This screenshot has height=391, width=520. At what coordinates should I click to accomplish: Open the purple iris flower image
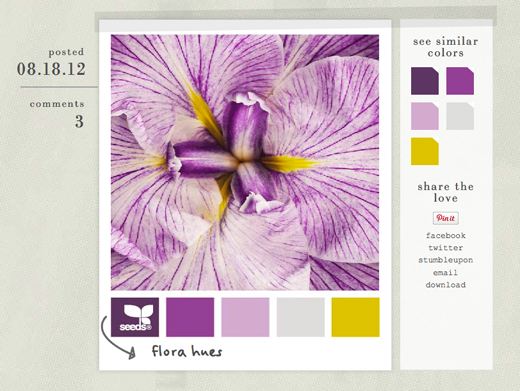click(x=245, y=162)
